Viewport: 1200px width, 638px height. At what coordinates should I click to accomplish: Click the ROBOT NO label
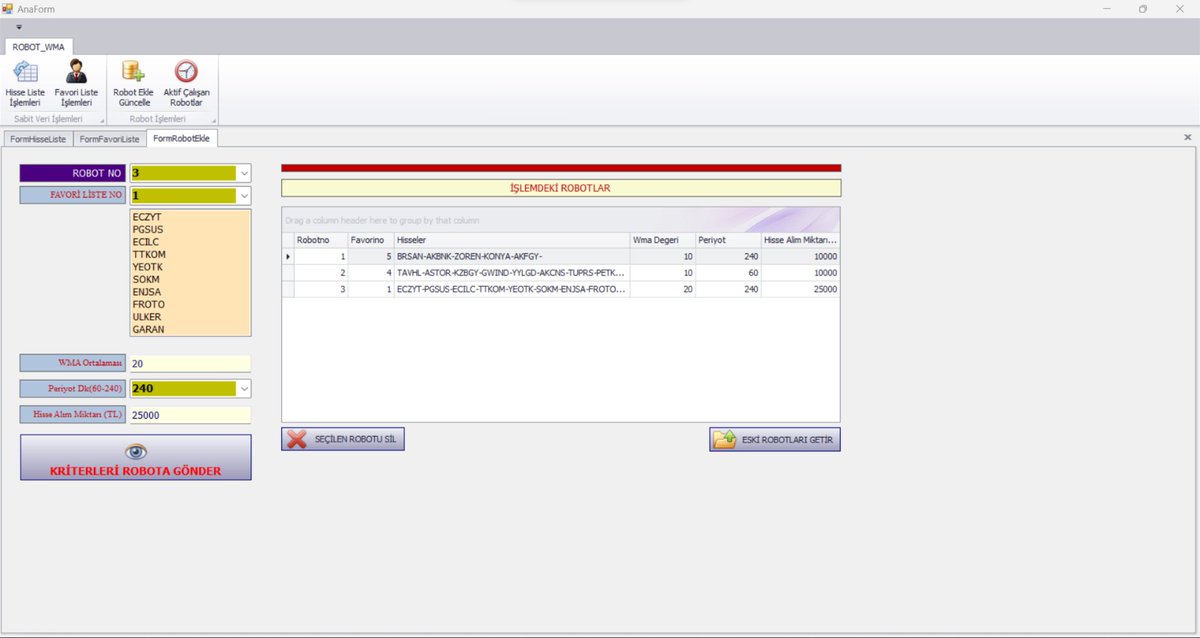(x=74, y=173)
